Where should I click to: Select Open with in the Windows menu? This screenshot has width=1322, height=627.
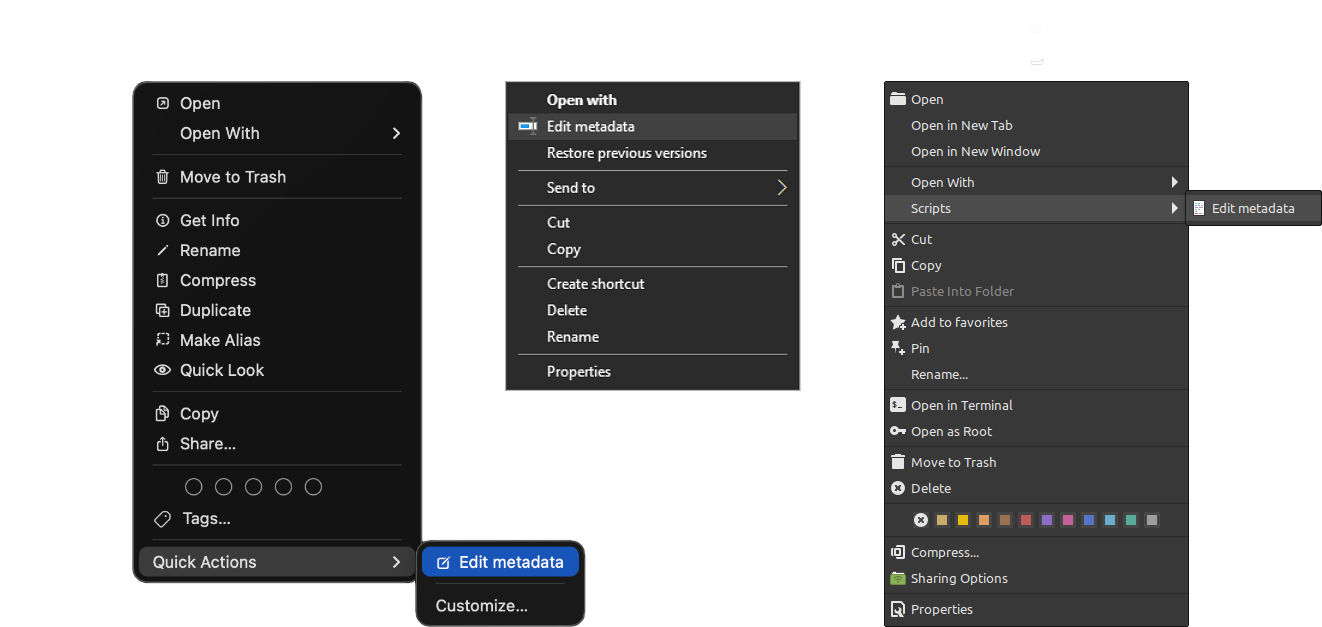pyautogui.click(x=582, y=100)
